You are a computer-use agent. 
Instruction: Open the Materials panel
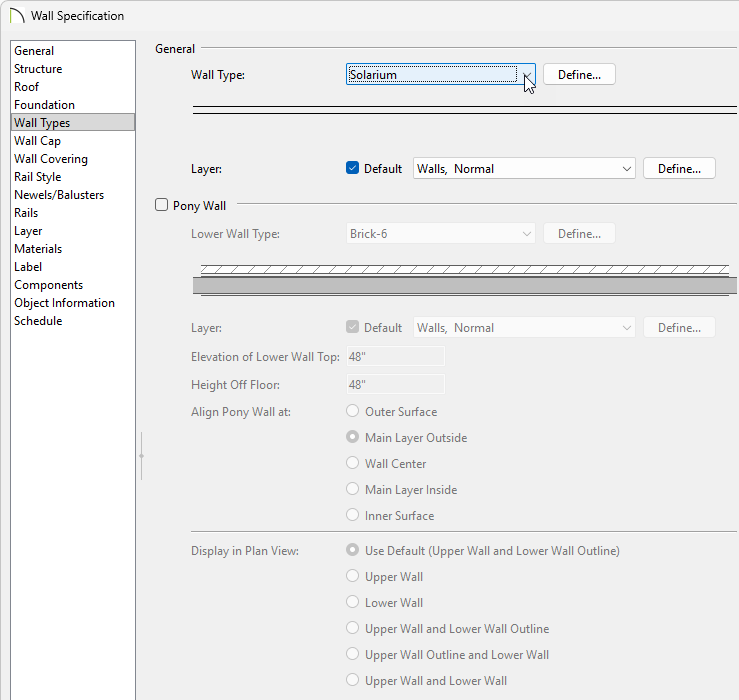coord(38,249)
